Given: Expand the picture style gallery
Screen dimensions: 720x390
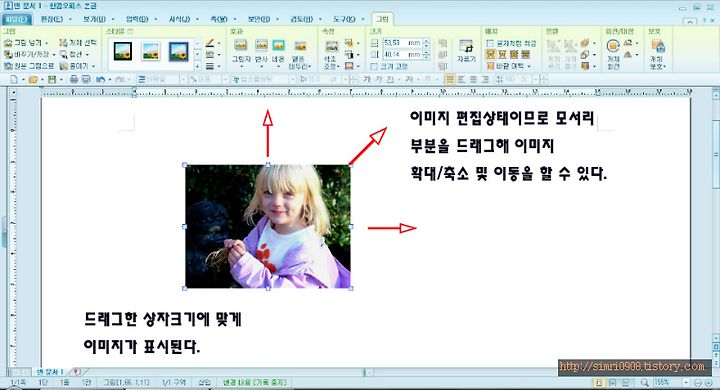Looking at the screenshot, I should 197,67.
